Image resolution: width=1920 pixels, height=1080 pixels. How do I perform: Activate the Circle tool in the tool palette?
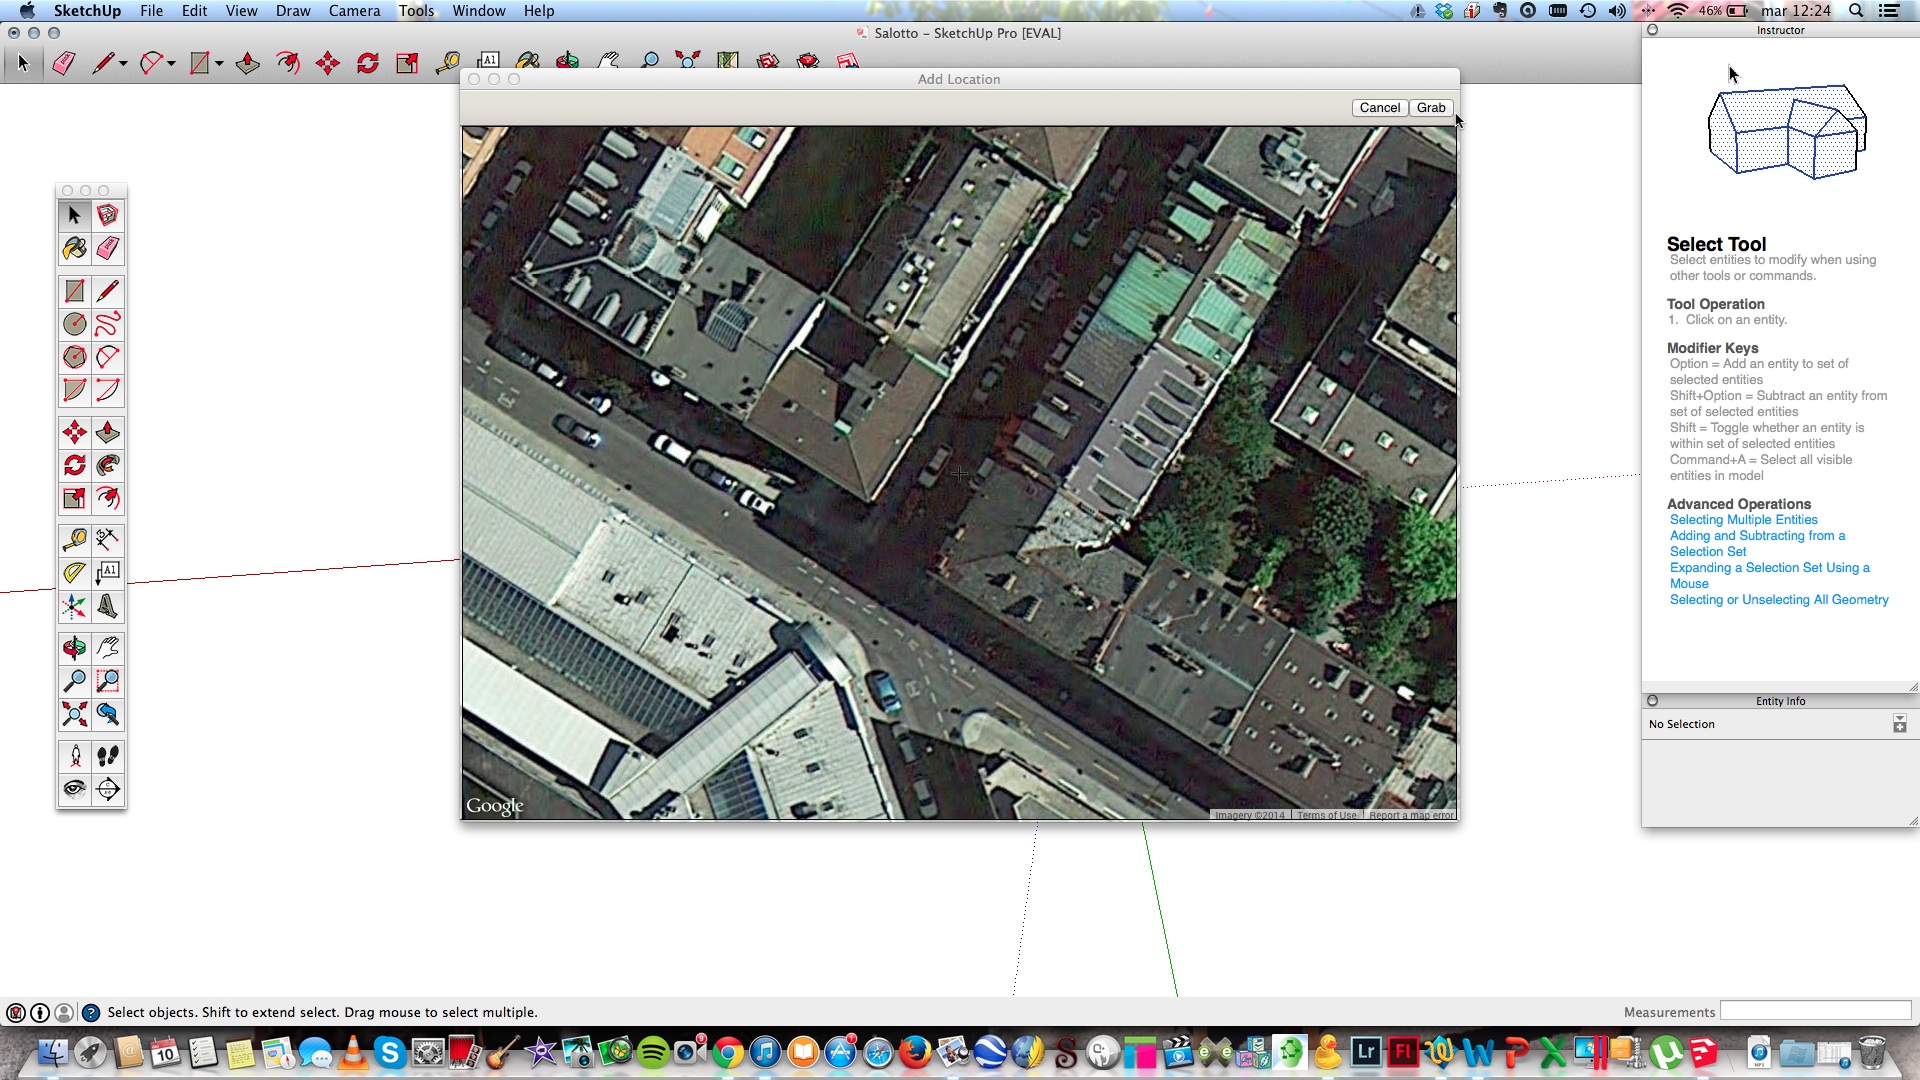pos(74,324)
